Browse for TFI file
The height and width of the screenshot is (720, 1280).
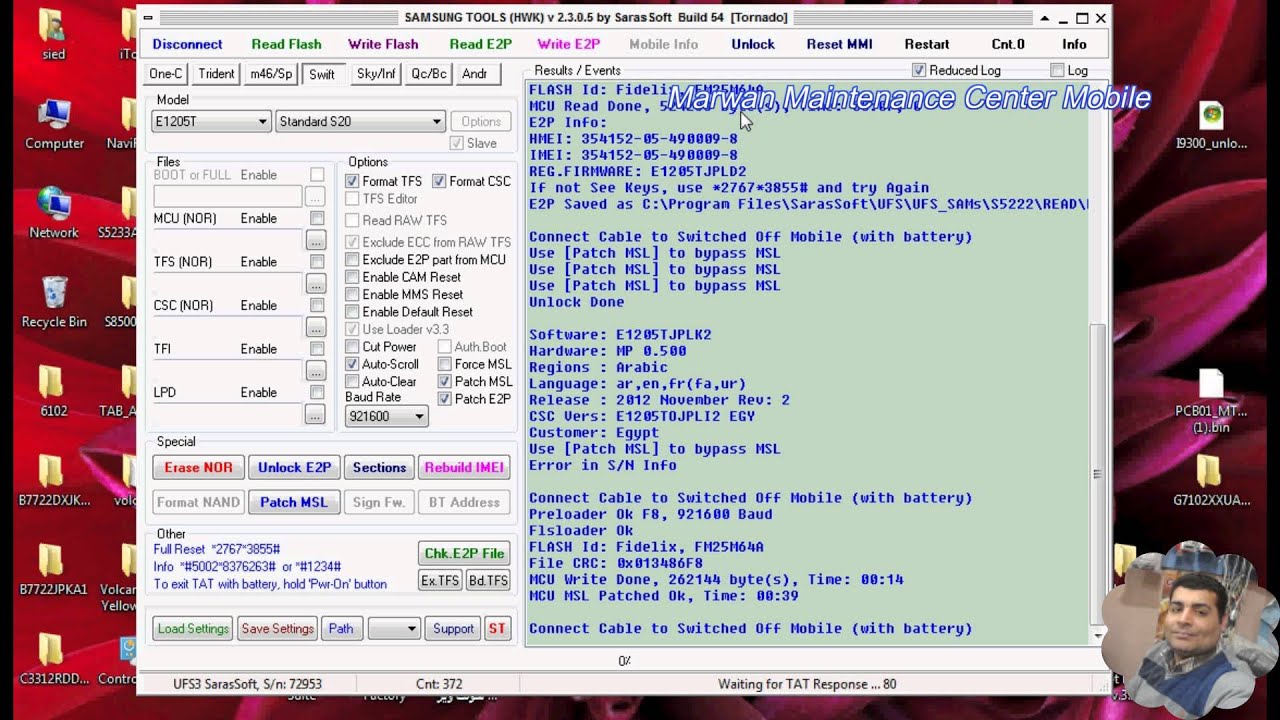click(x=315, y=371)
